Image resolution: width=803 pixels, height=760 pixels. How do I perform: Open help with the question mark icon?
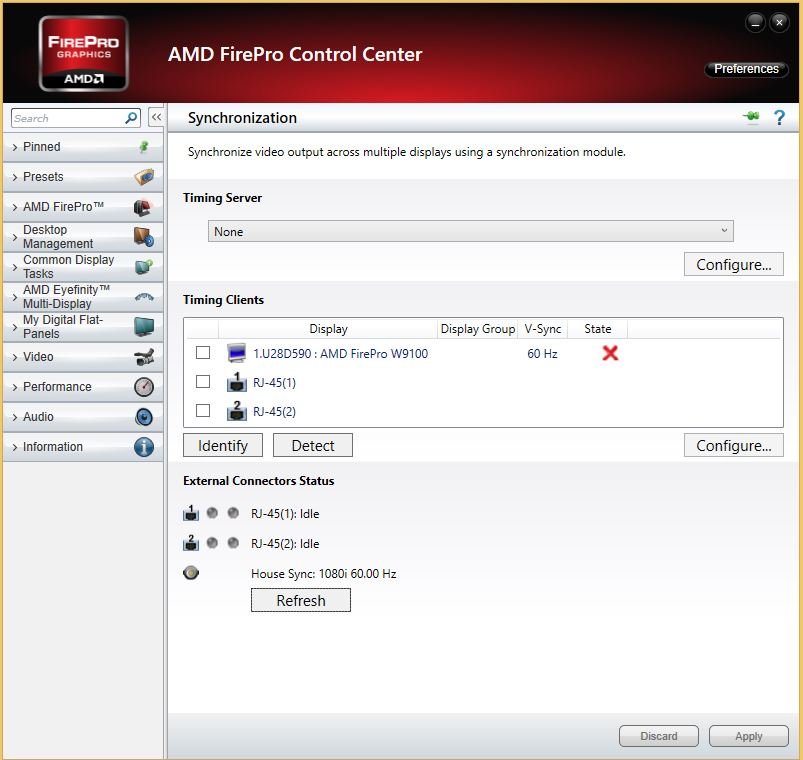[779, 118]
